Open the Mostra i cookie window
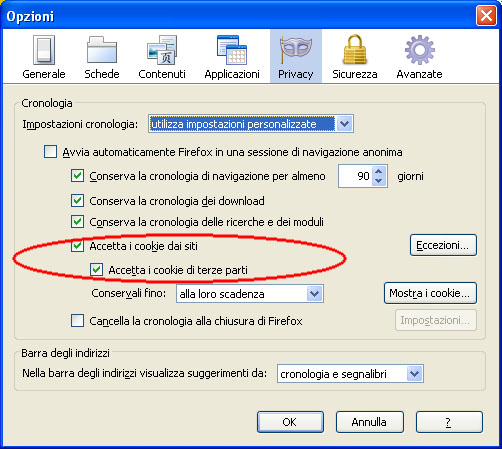The height and width of the screenshot is (449, 502). click(x=430, y=293)
